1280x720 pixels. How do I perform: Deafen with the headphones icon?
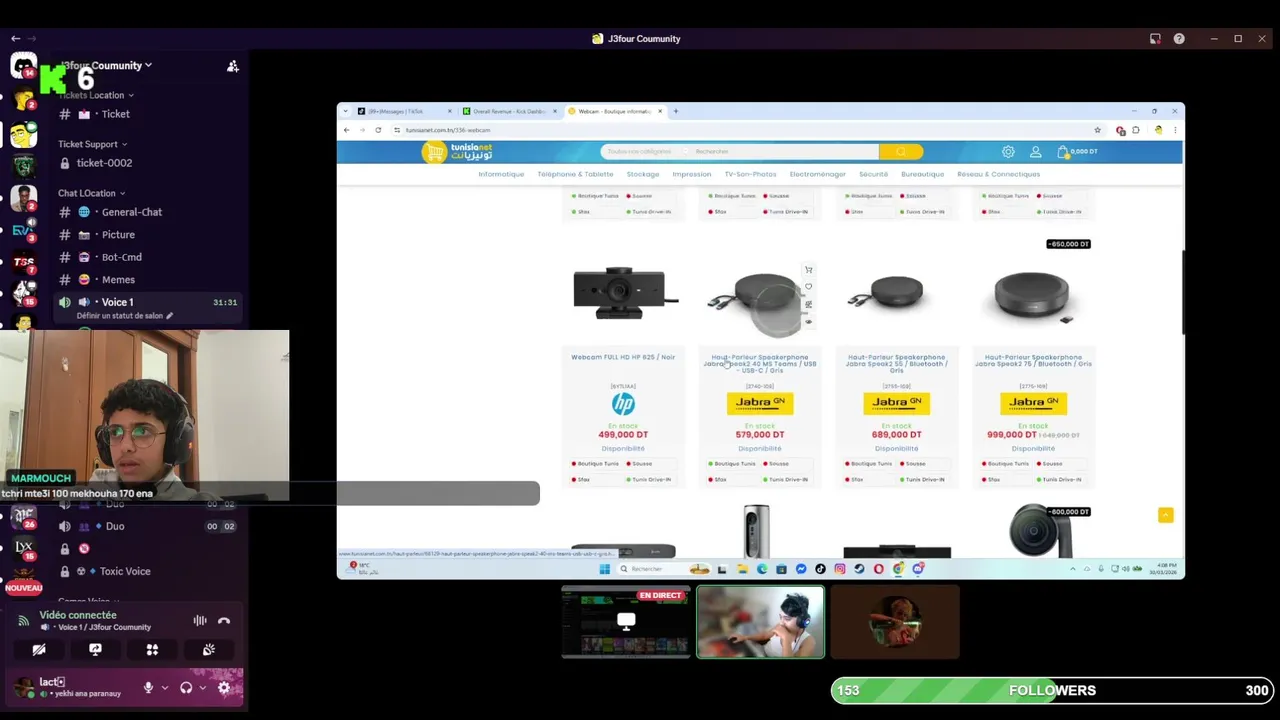point(186,688)
